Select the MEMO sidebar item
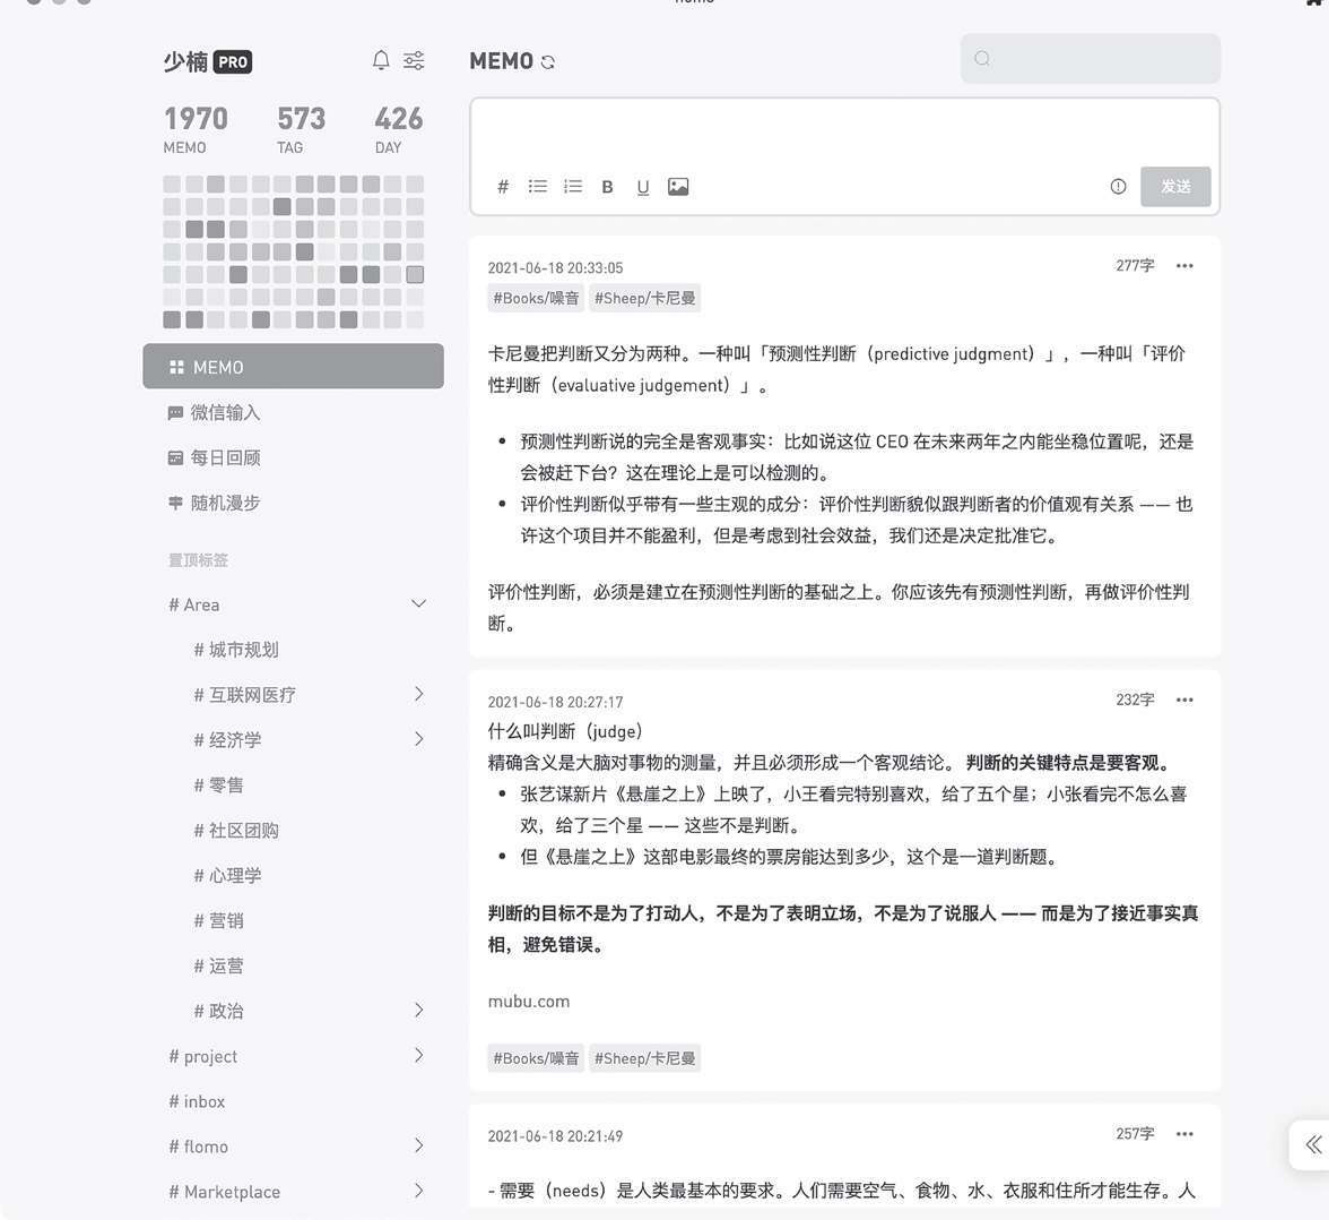 tap(293, 367)
